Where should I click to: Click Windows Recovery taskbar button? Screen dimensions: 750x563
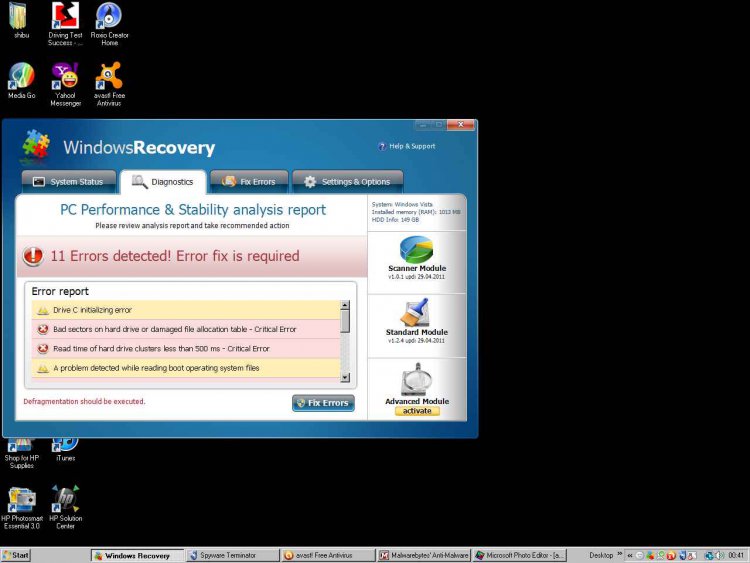pyautogui.click(x=137, y=555)
